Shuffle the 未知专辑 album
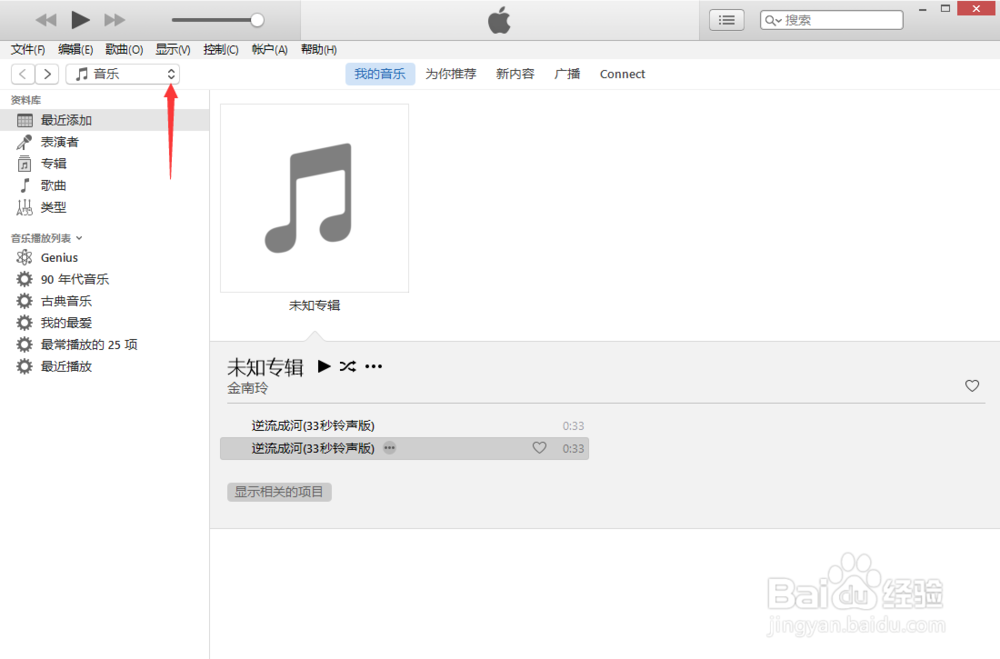Image resolution: width=1000 pixels, height=659 pixels. (347, 366)
